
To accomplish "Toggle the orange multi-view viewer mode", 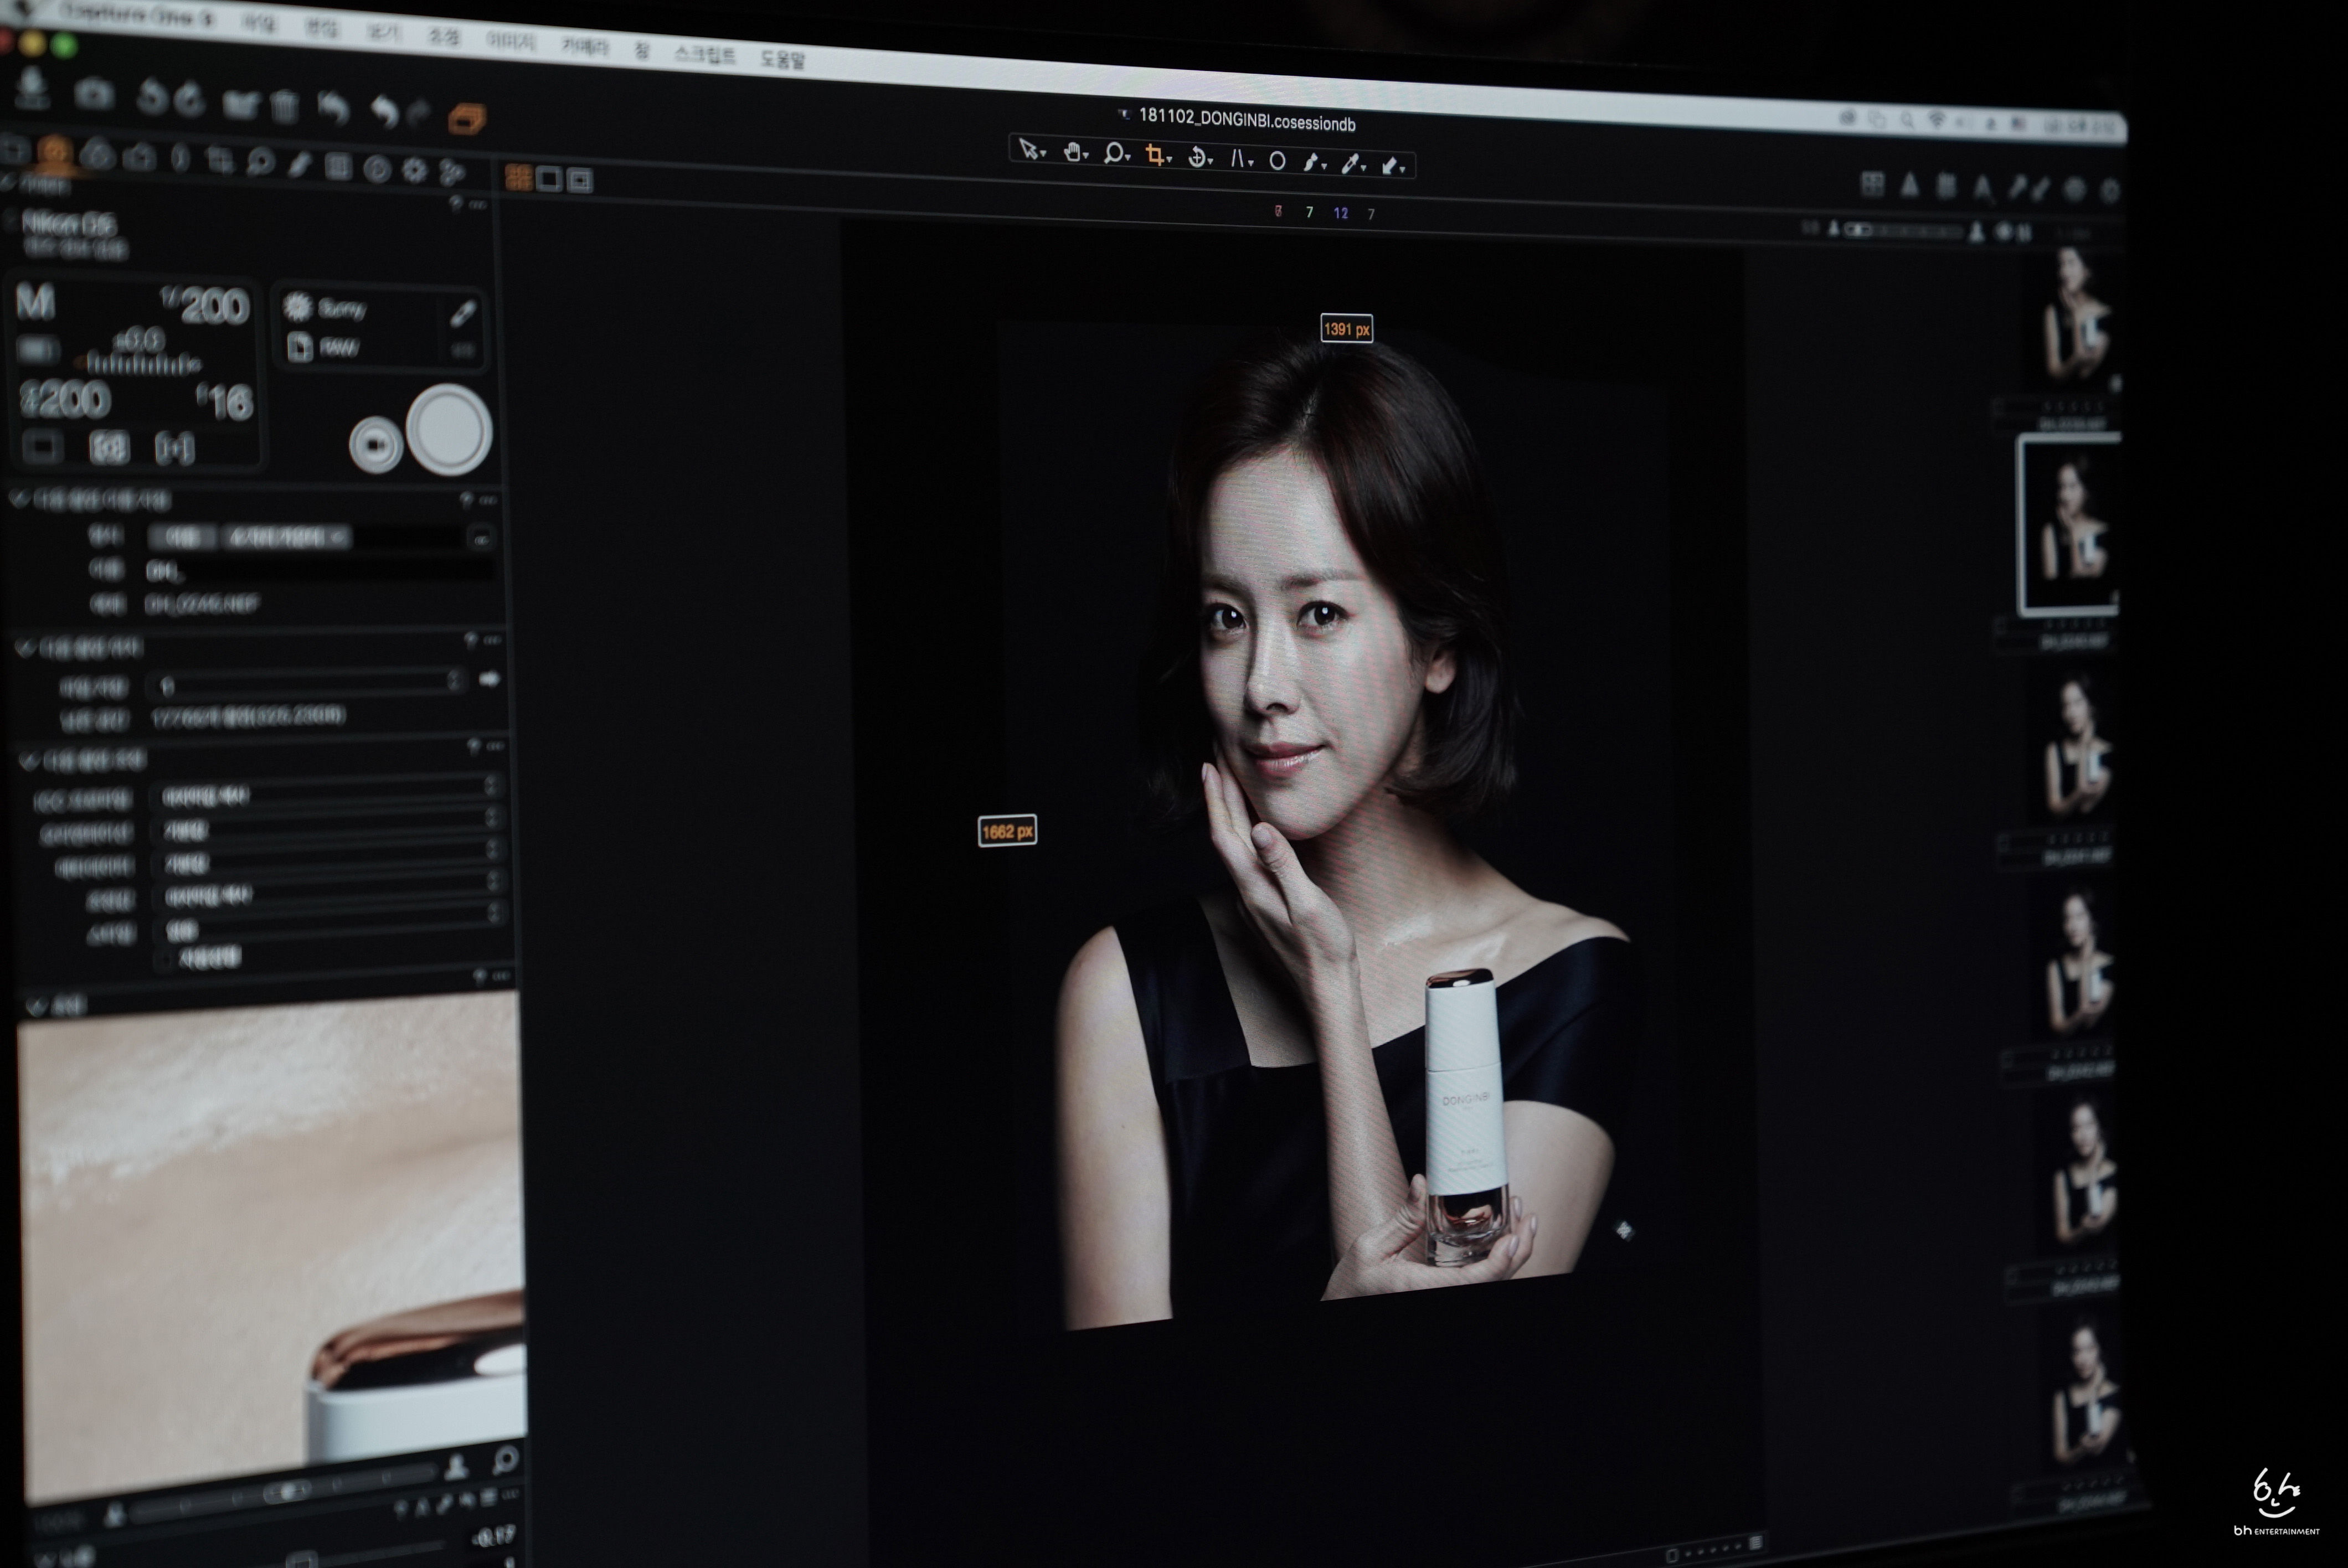I will click(x=518, y=177).
